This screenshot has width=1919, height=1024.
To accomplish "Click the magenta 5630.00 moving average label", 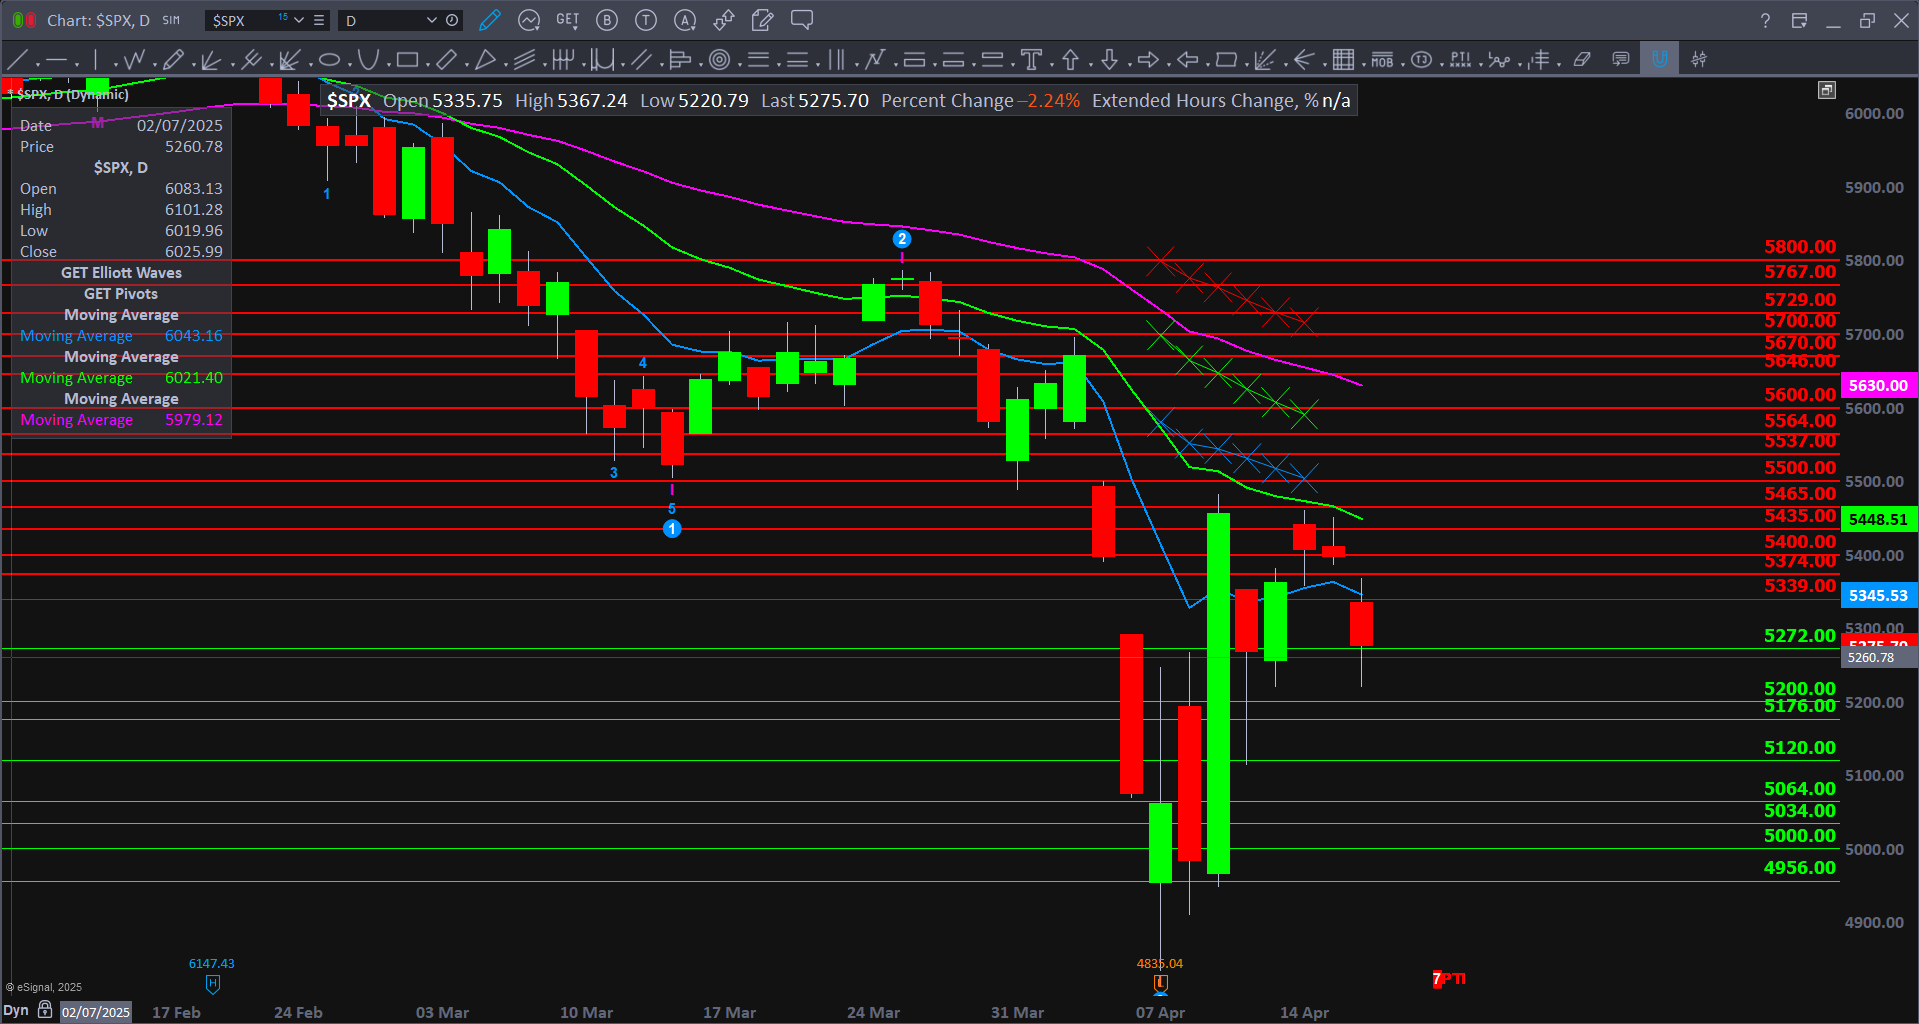I will (x=1877, y=385).
